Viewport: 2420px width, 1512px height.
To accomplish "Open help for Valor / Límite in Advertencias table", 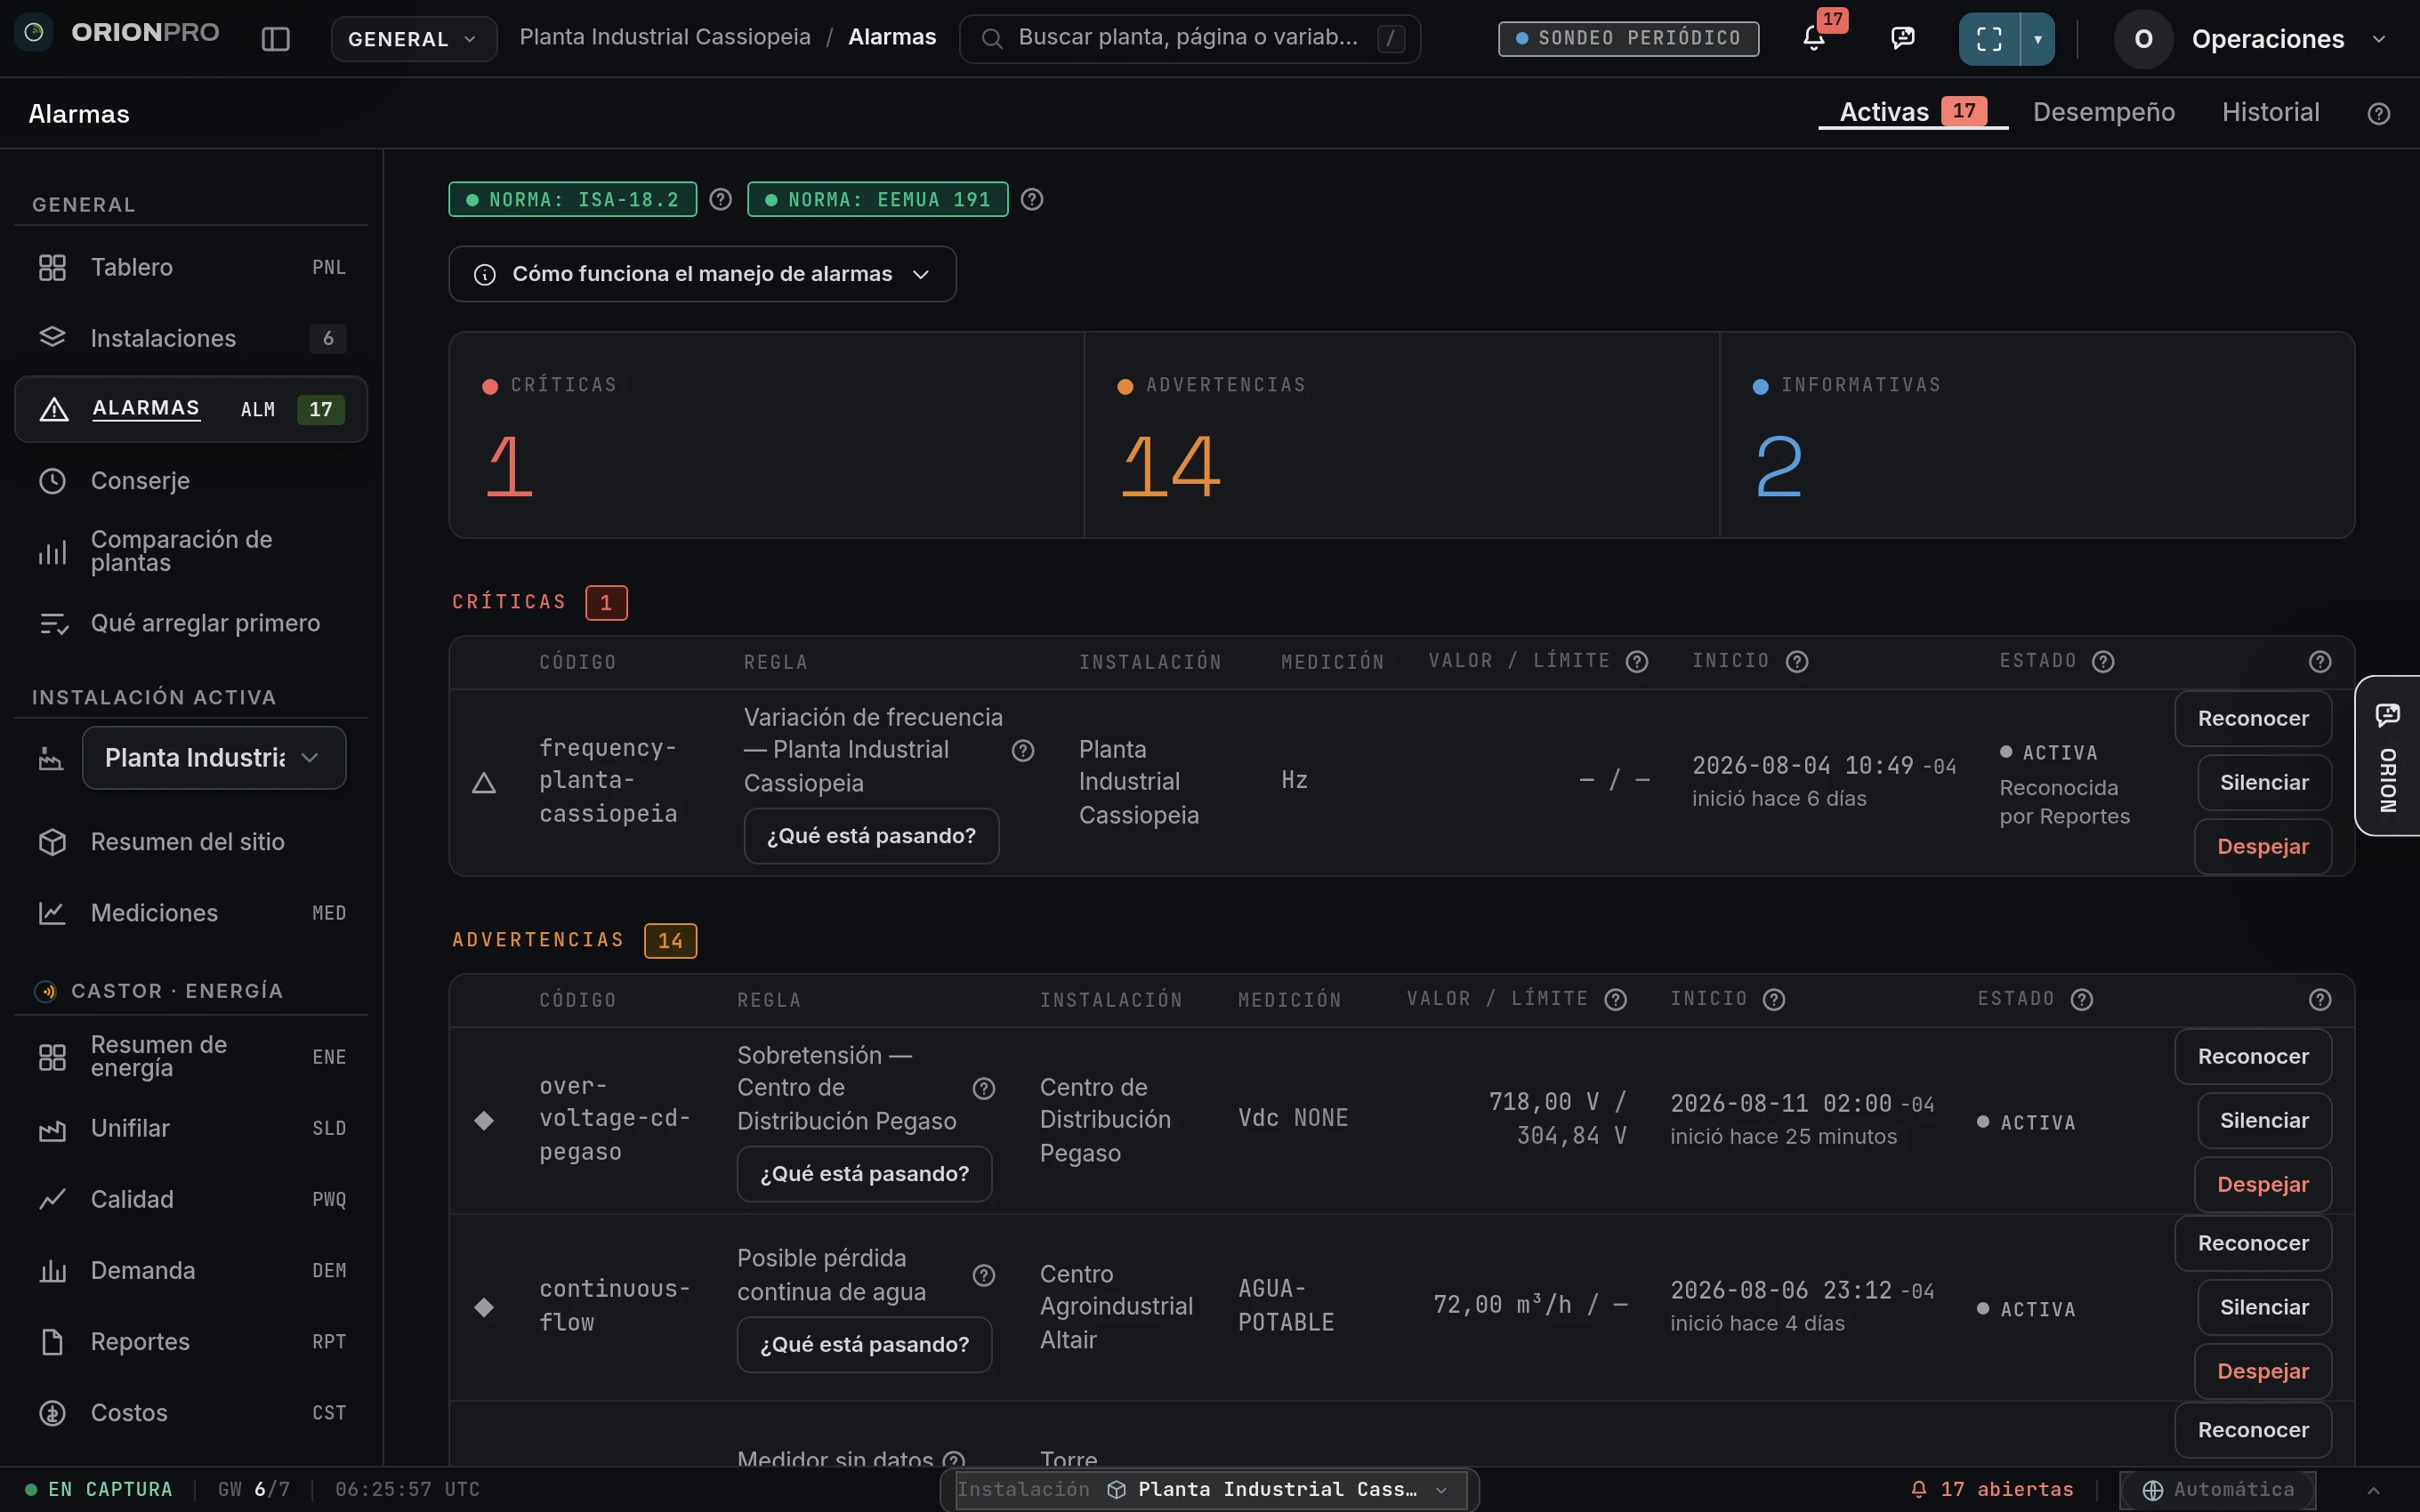I will 1615,999.
